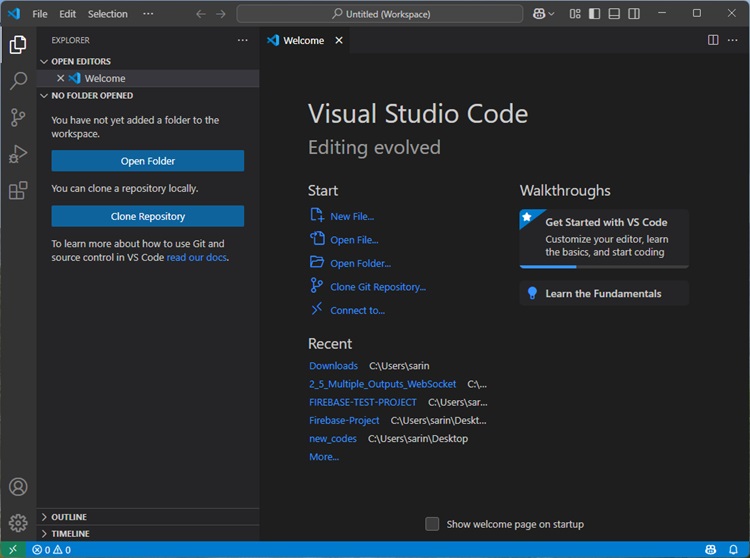This screenshot has height=558, width=750.
Task: Expand the Timeline section
Action: 44,534
